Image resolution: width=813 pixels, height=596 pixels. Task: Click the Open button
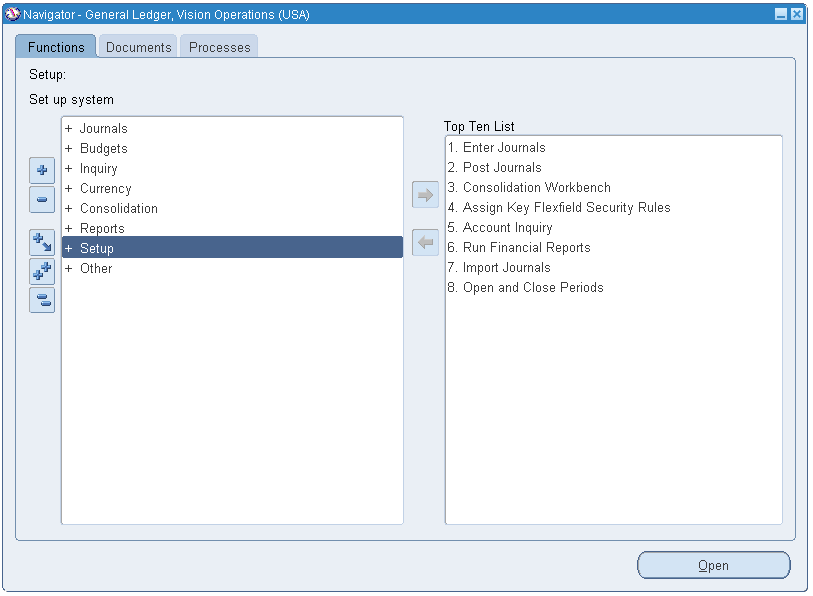tap(713, 565)
